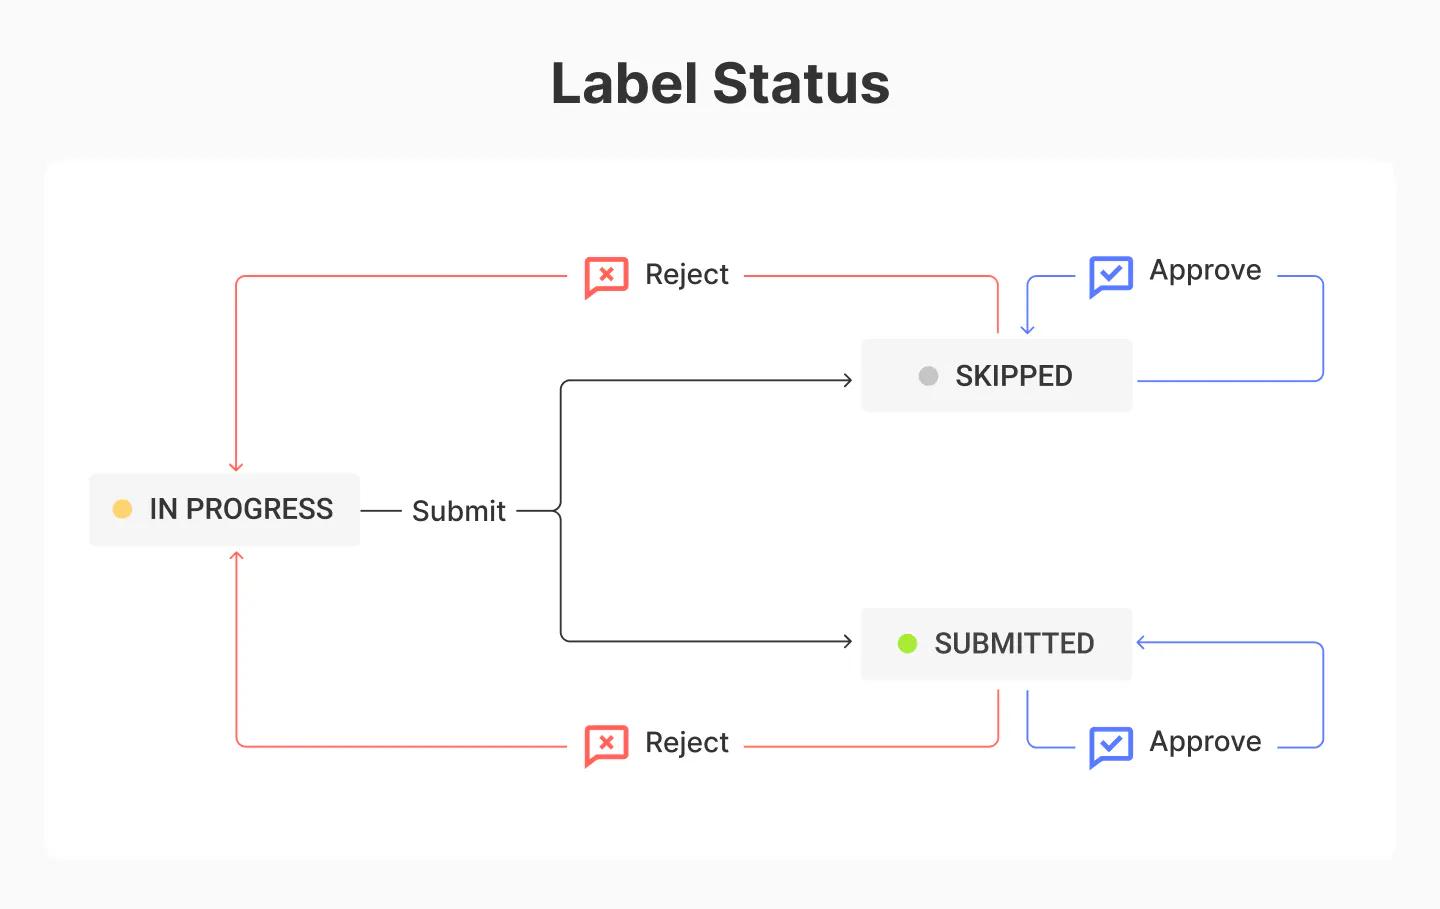This screenshot has height=909, width=1440.
Task: Click the top red Reject speech-bubble icon
Action: 606,276
